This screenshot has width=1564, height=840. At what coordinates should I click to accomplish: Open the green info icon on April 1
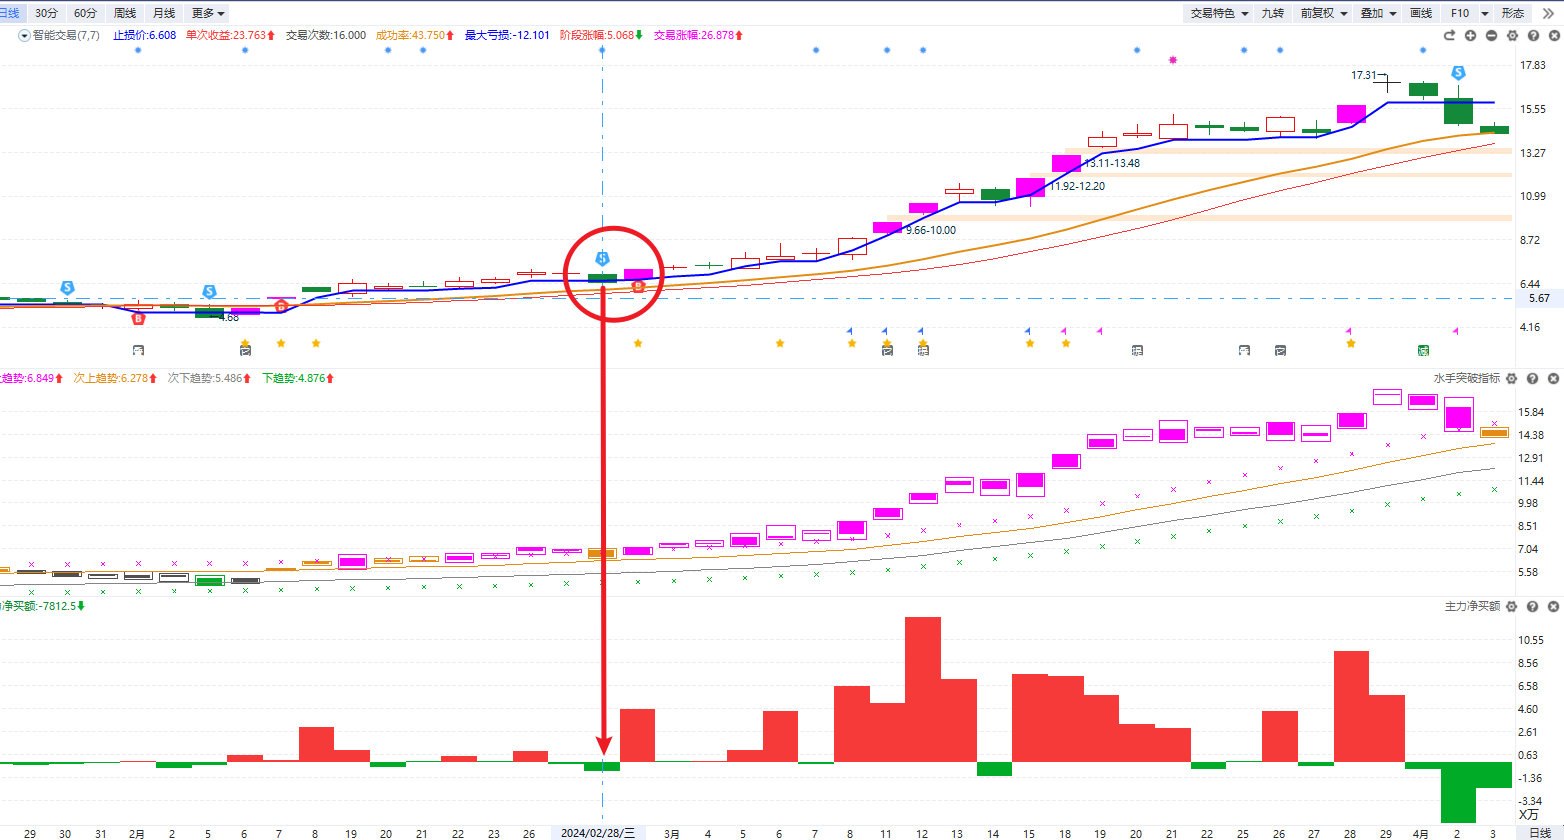tap(1423, 350)
